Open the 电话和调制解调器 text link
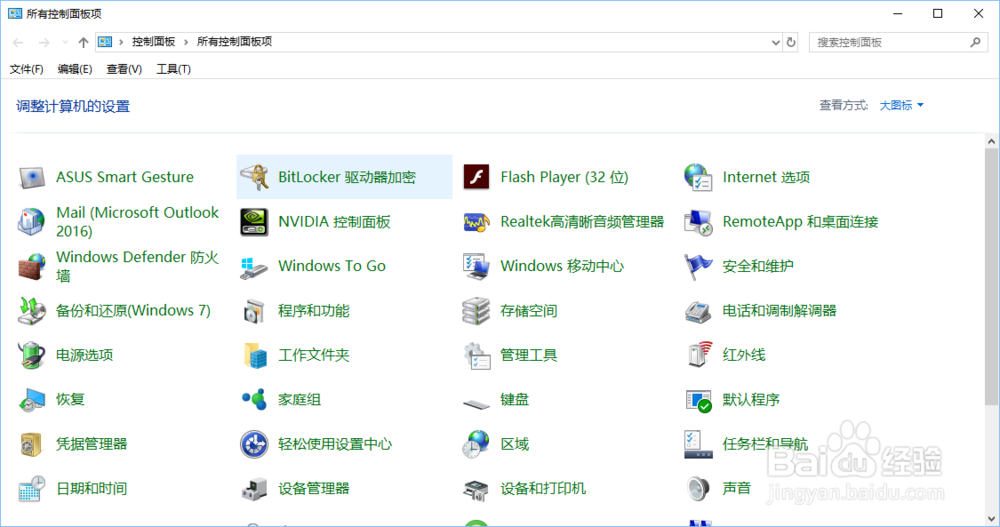 779,311
